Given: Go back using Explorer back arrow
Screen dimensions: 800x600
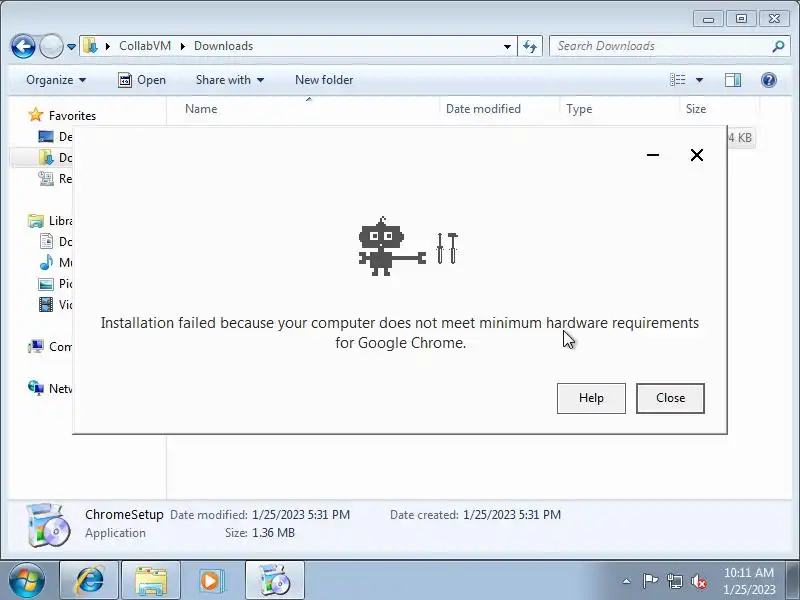Looking at the screenshot, I should pyautogui.click(x=23, y=46).
